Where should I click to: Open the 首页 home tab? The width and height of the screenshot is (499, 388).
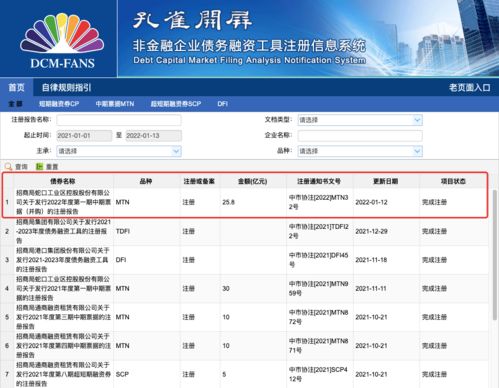pos(16,88)
